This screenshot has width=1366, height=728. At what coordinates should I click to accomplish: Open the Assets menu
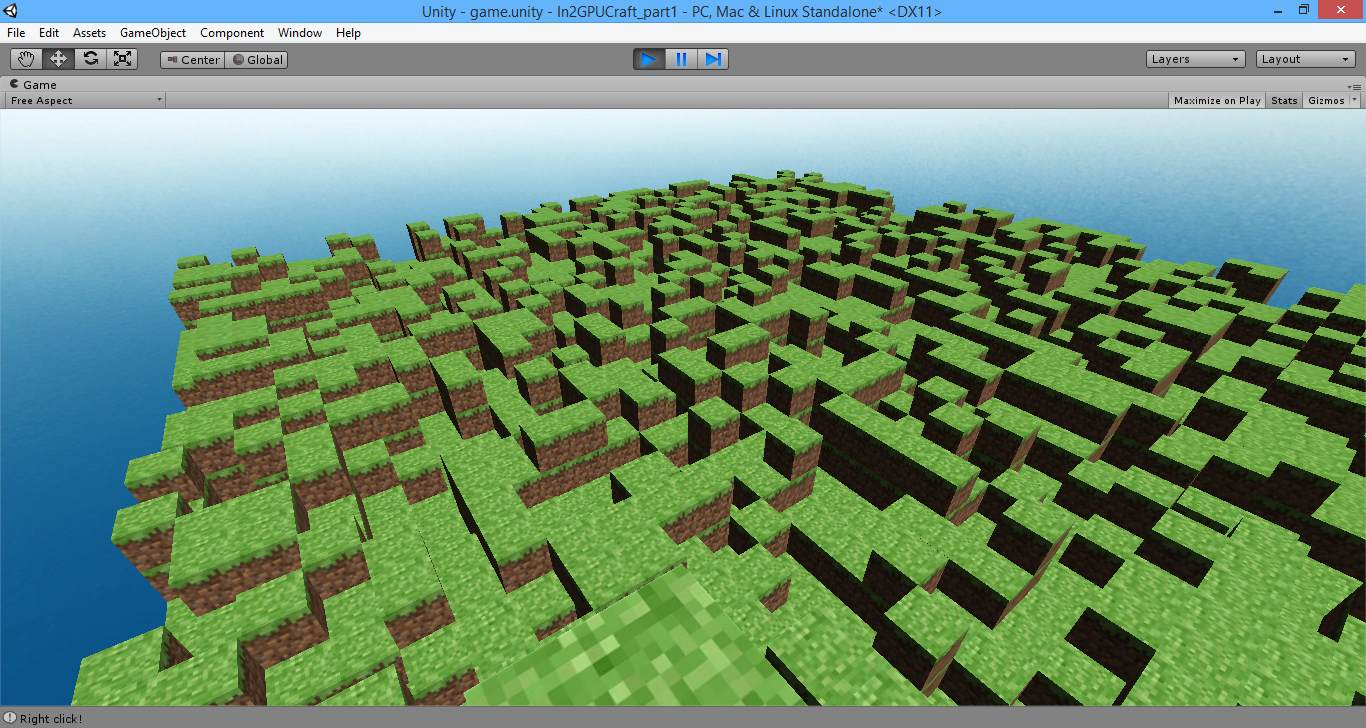tap(89, 33)
